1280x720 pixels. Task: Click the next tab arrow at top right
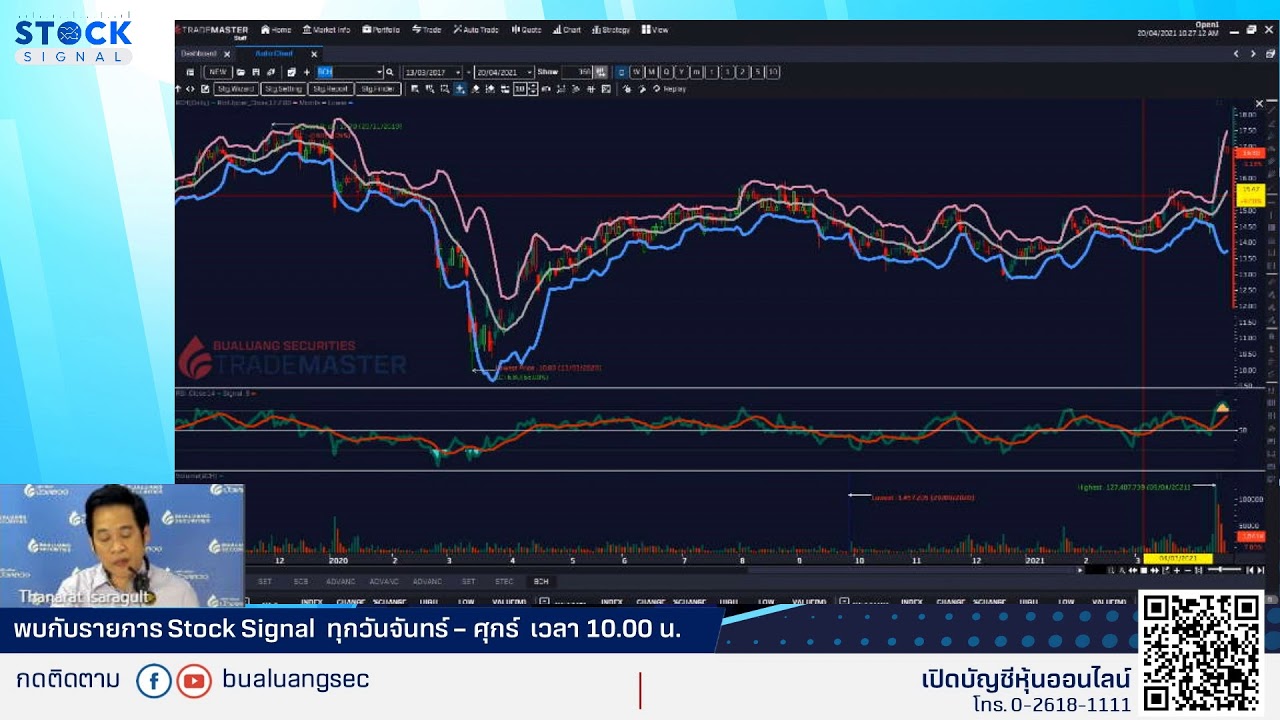tap(1252, 54)
